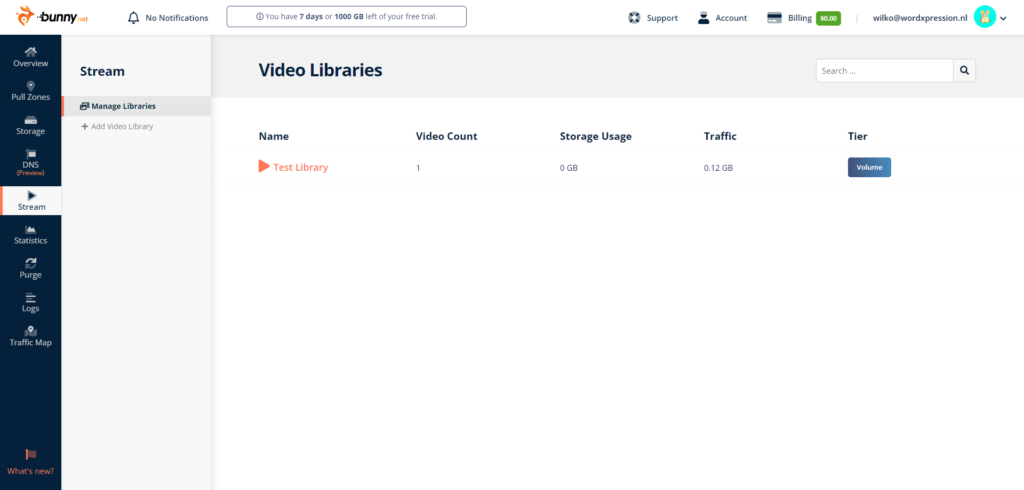Open Traffic Map icon
The height and width of the screenshot is (490, 1024).
(x=31, y=331)
